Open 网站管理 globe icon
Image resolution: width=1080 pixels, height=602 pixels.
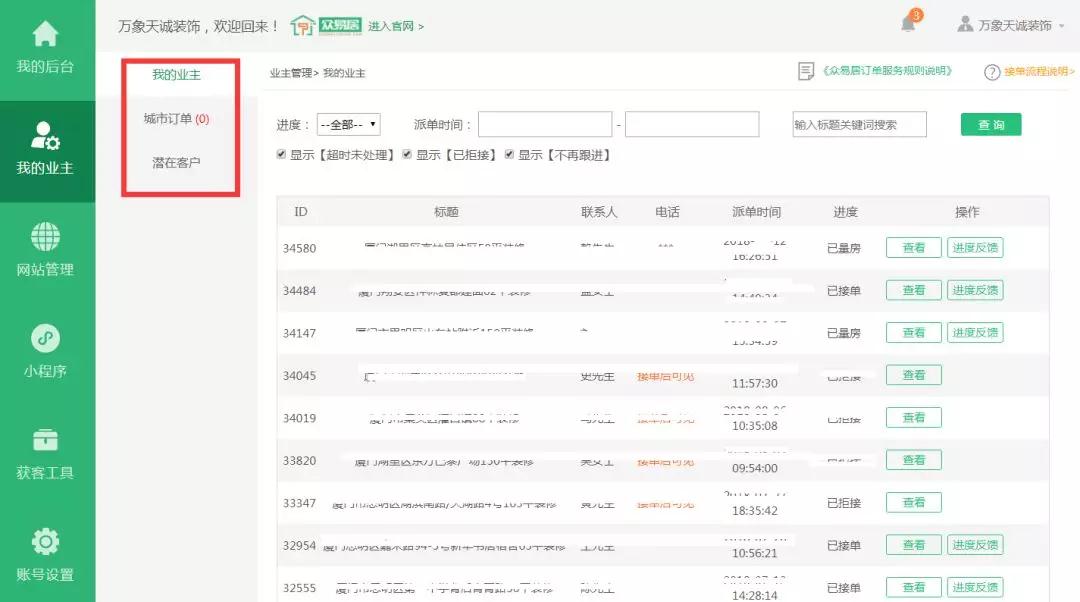[46, 238]
